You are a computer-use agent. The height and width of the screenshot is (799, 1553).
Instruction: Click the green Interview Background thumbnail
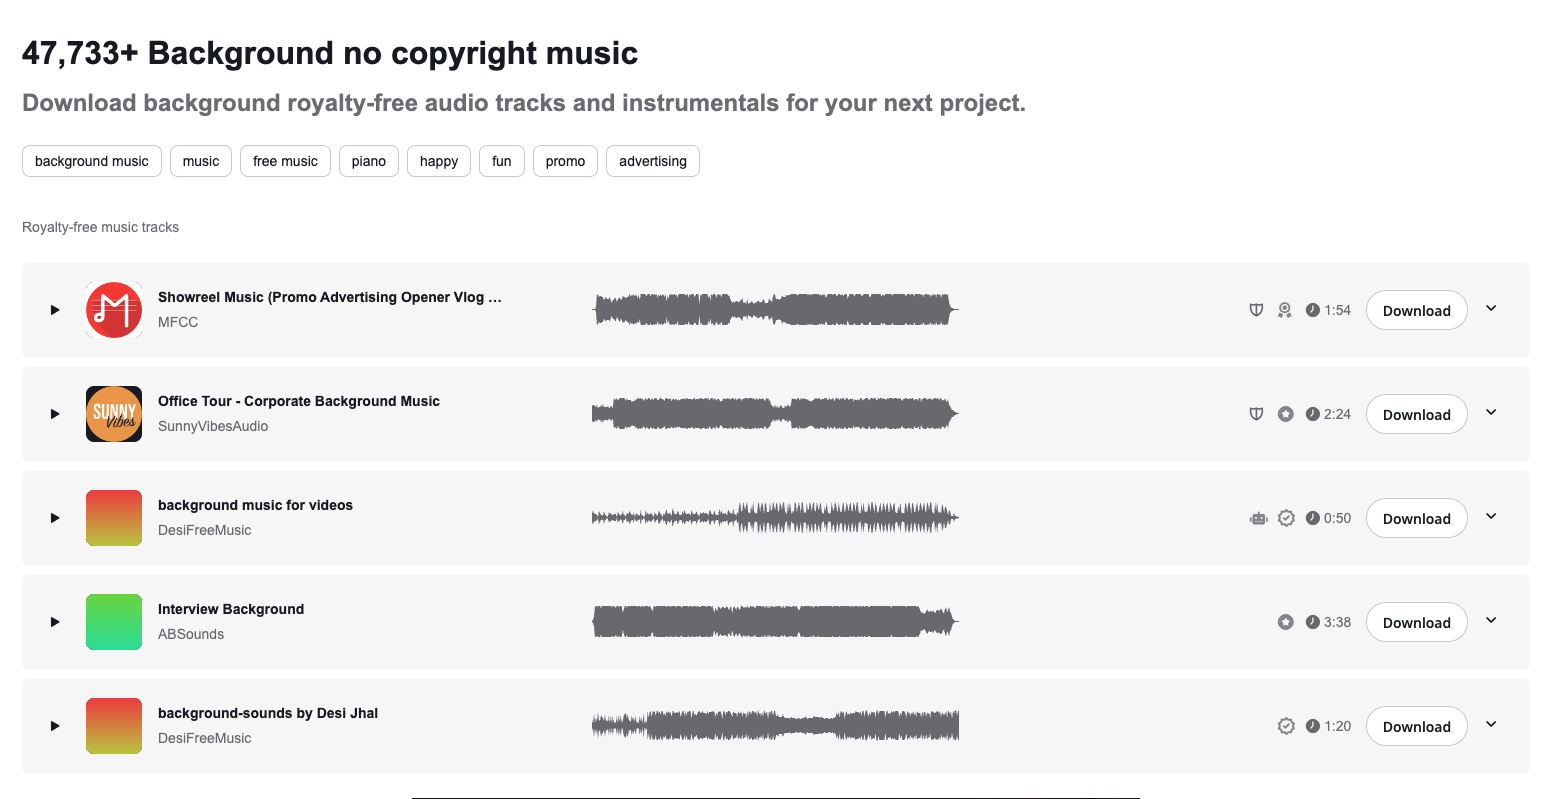(x=114, y=622)
